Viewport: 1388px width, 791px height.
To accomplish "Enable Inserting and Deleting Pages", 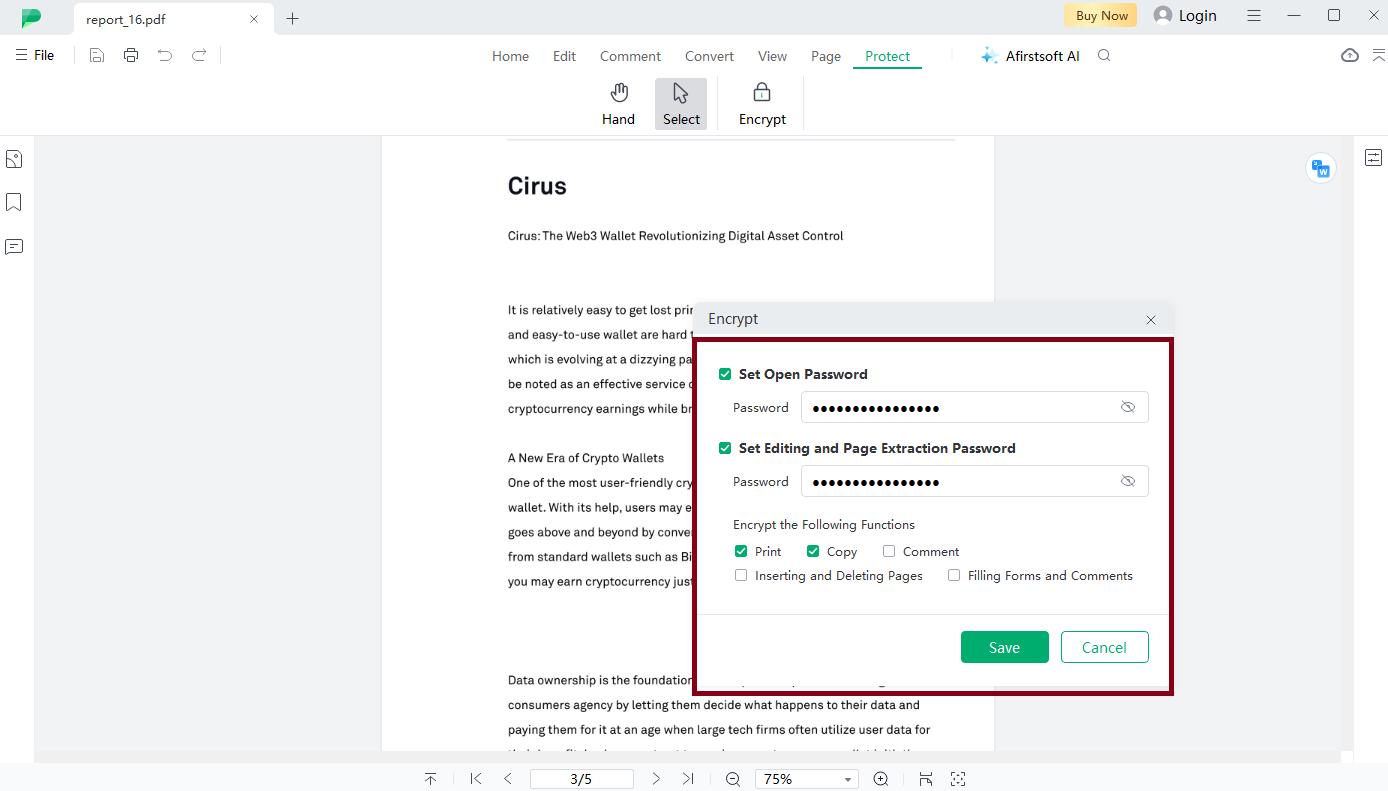I will click(741, 575).
